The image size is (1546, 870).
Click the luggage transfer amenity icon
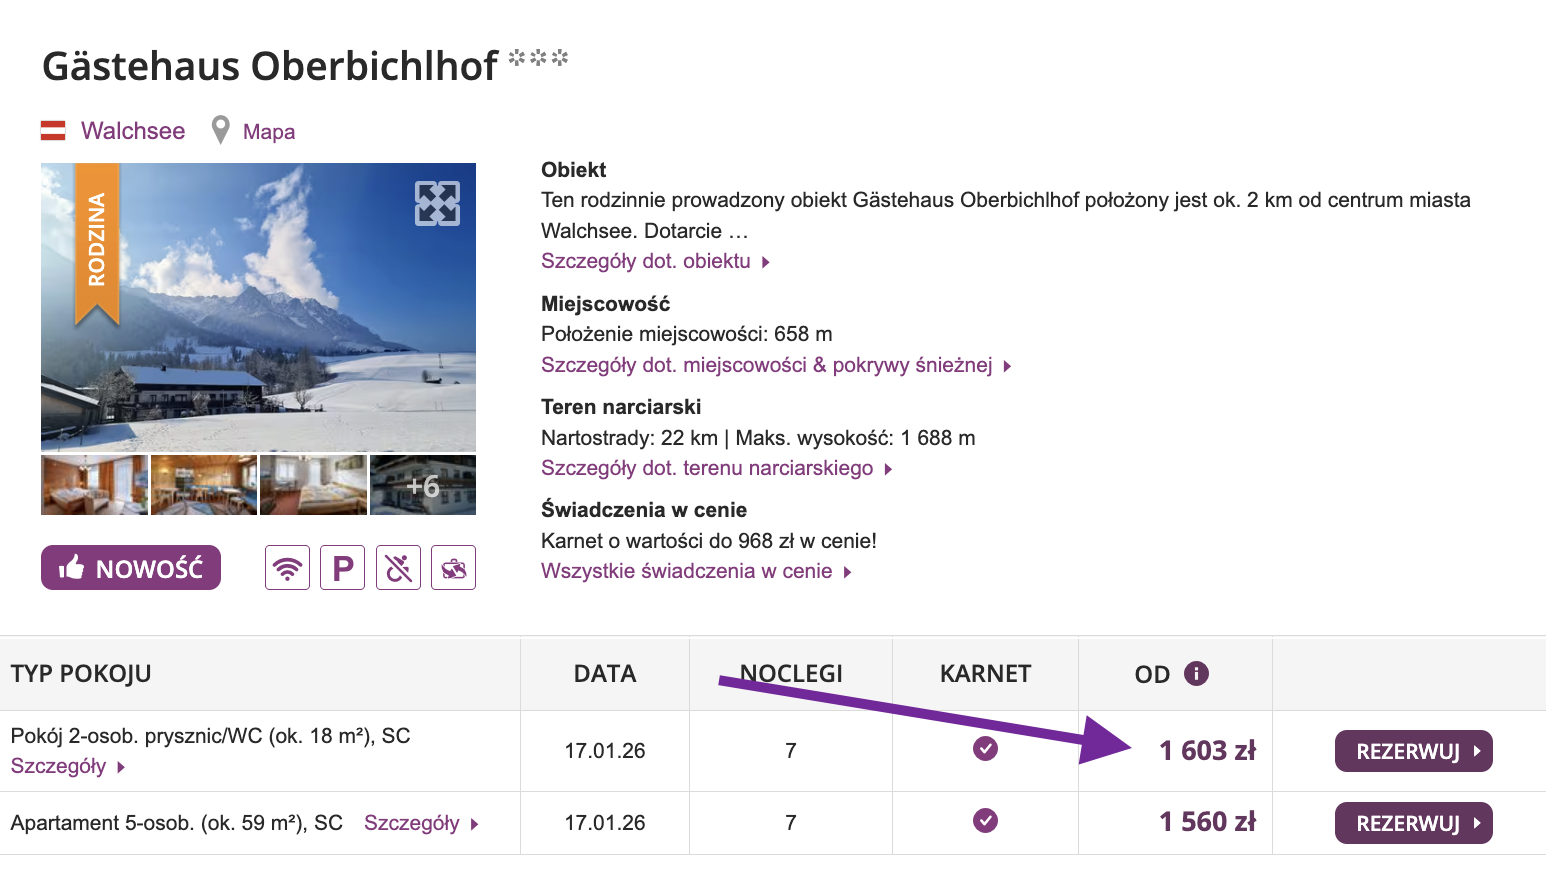click(453, 567)
